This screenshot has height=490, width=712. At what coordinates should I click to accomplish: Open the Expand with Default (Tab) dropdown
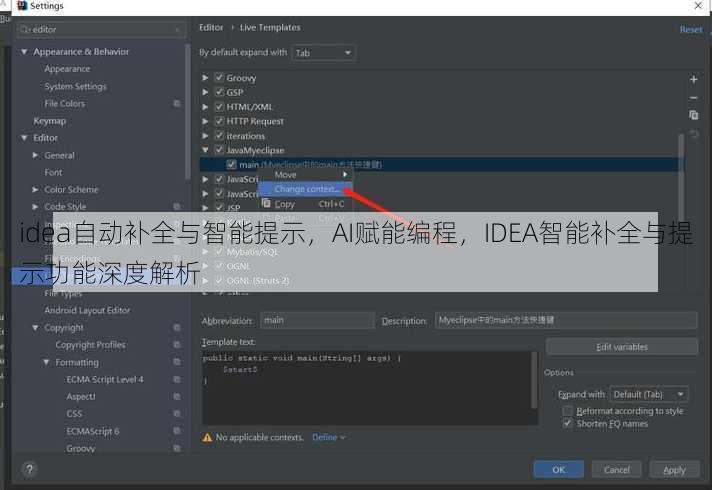[649, 394]
